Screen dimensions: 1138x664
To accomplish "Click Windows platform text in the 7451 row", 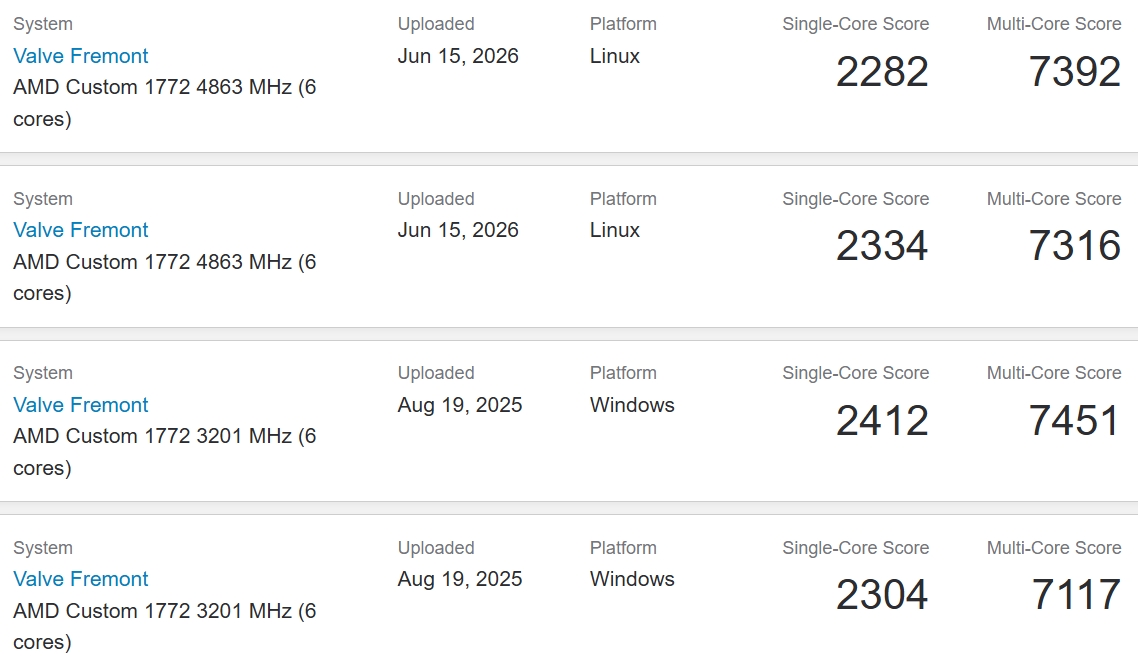I will click(x=632, y=405).
